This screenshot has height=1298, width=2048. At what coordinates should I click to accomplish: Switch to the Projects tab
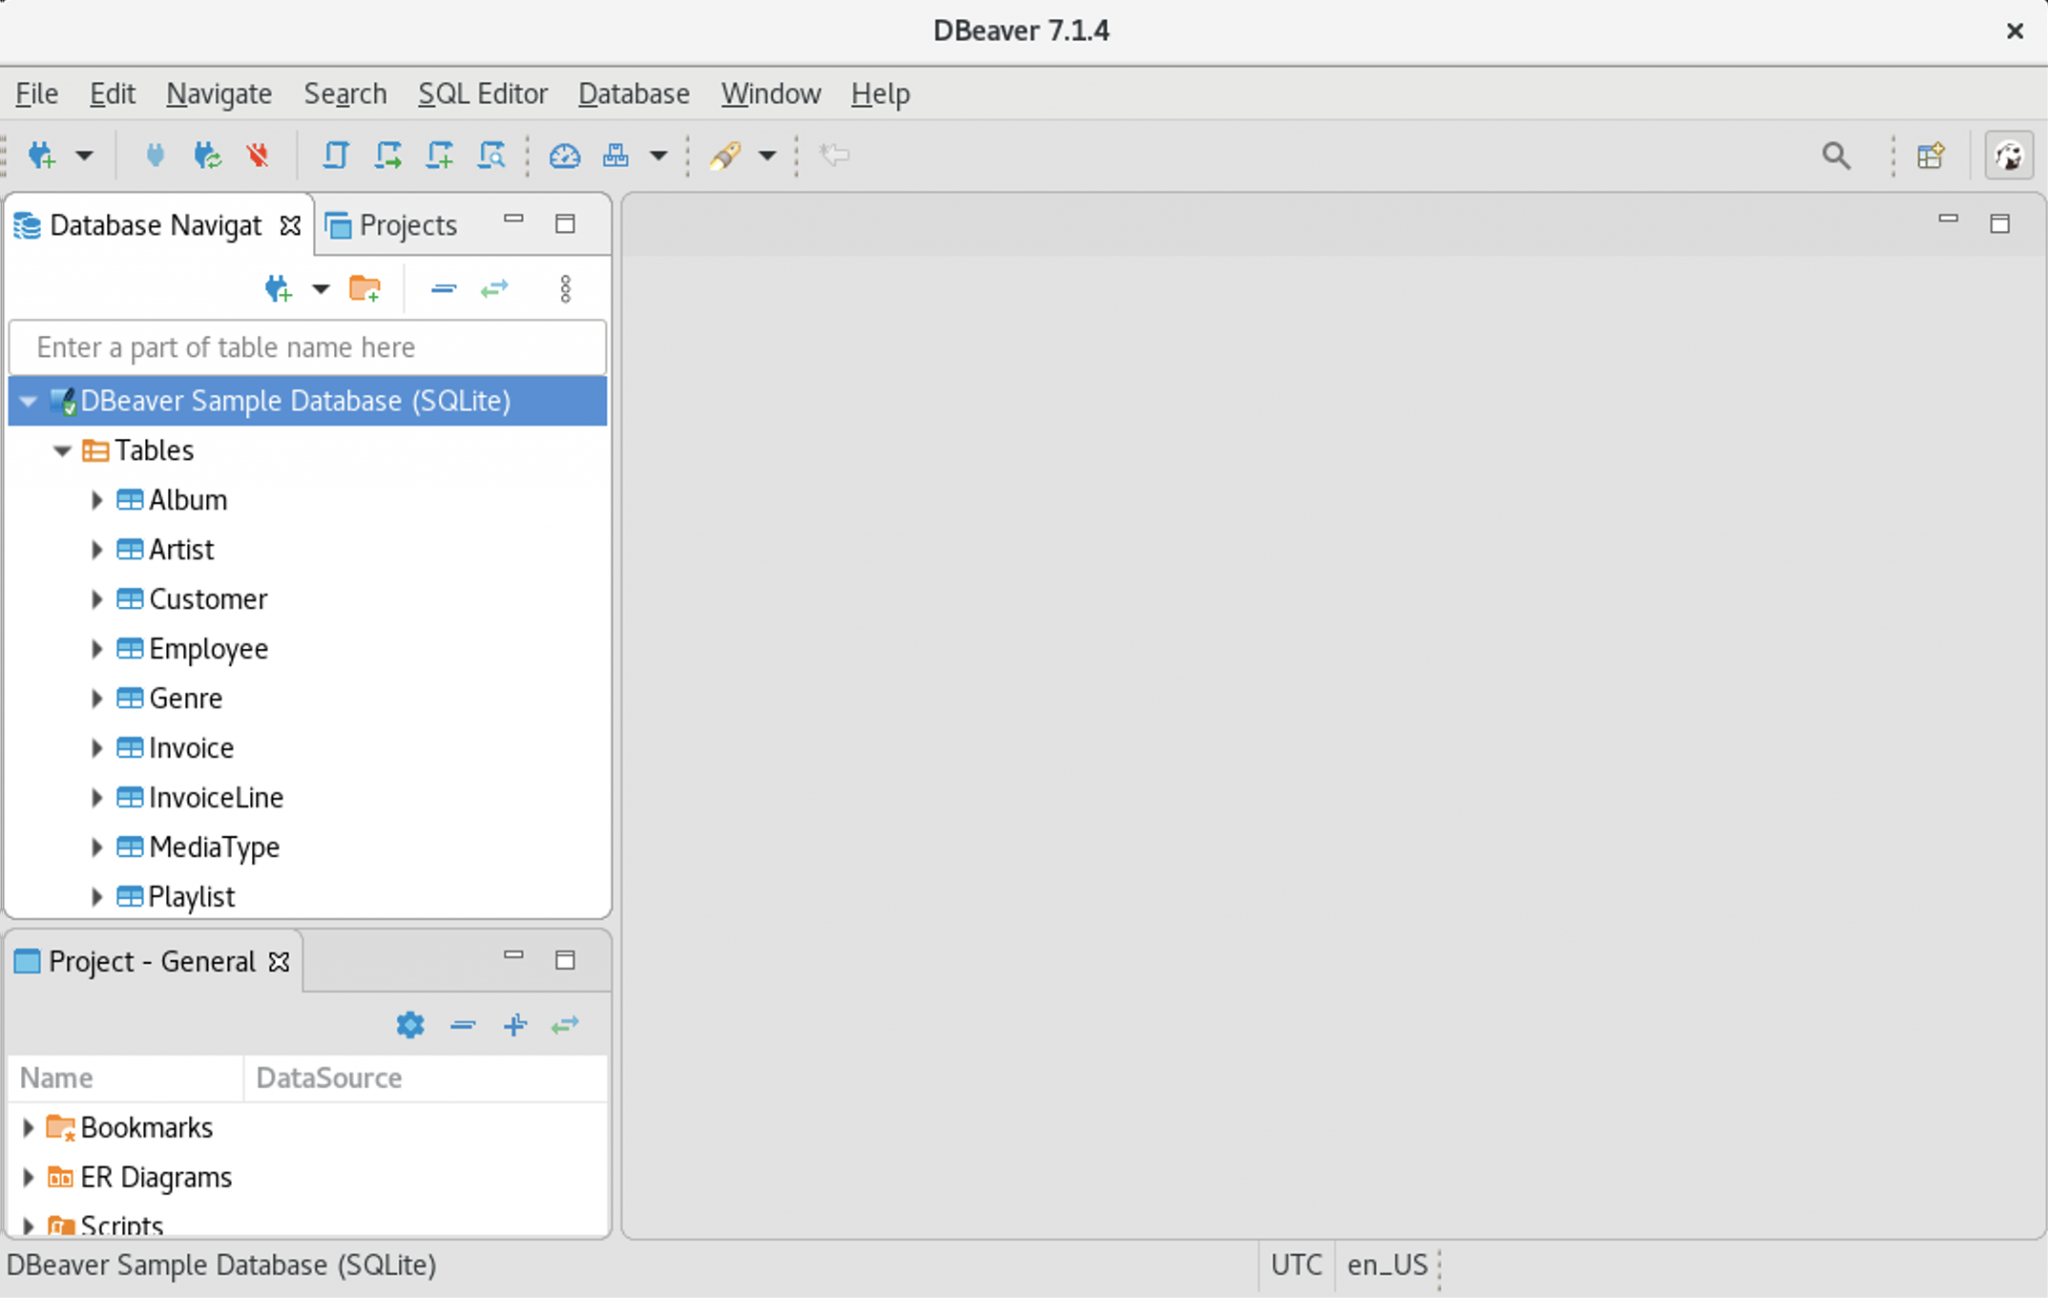pos(406,224)
